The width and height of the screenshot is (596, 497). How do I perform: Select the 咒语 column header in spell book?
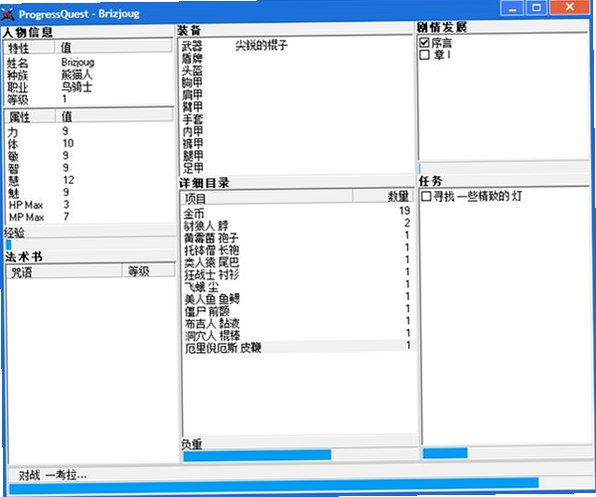click(x=64, y=271)
